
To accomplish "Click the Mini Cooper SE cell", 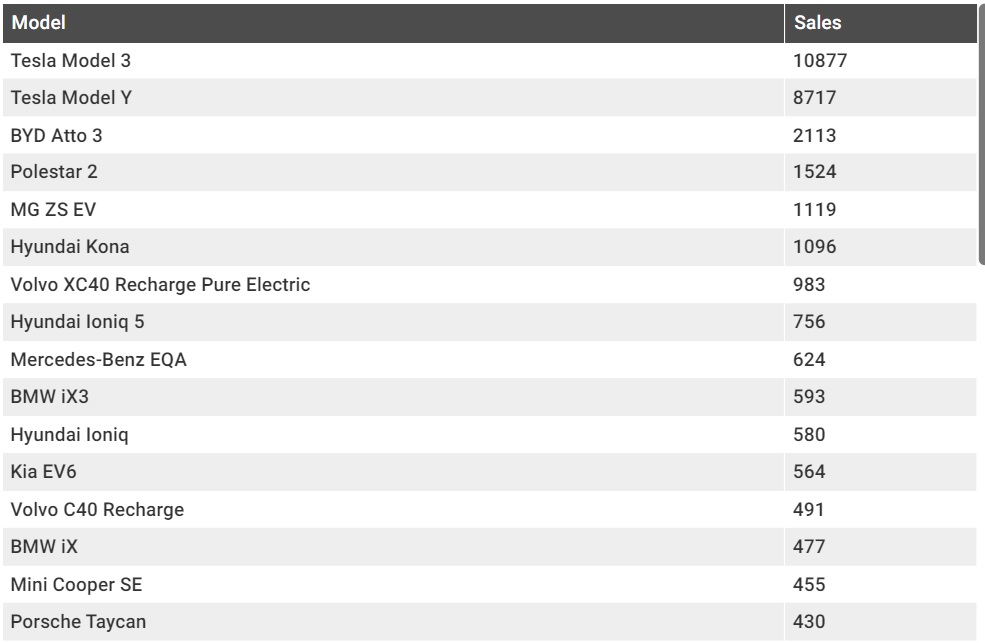I will [x=68, y=585].
